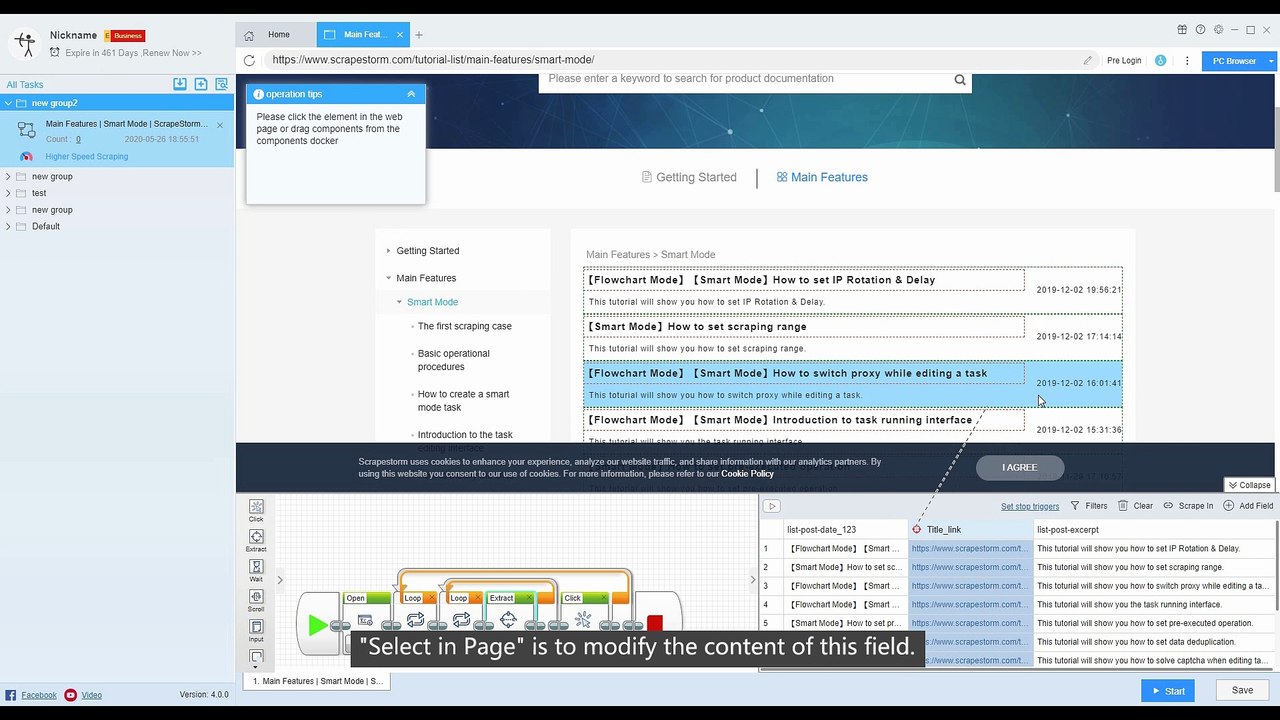Expand the test group folder
Viewport: 1280px width, 720px height.
pos(8,193)
